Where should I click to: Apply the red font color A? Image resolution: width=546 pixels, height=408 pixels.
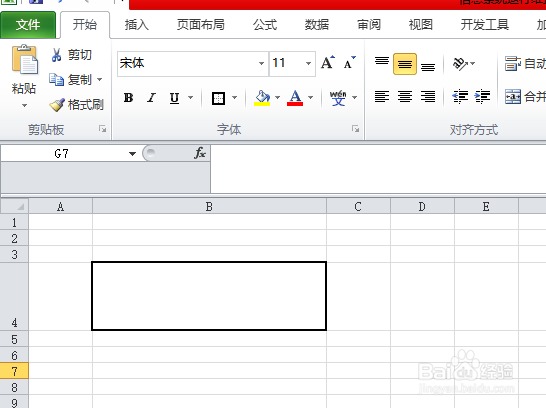(295, 98)
